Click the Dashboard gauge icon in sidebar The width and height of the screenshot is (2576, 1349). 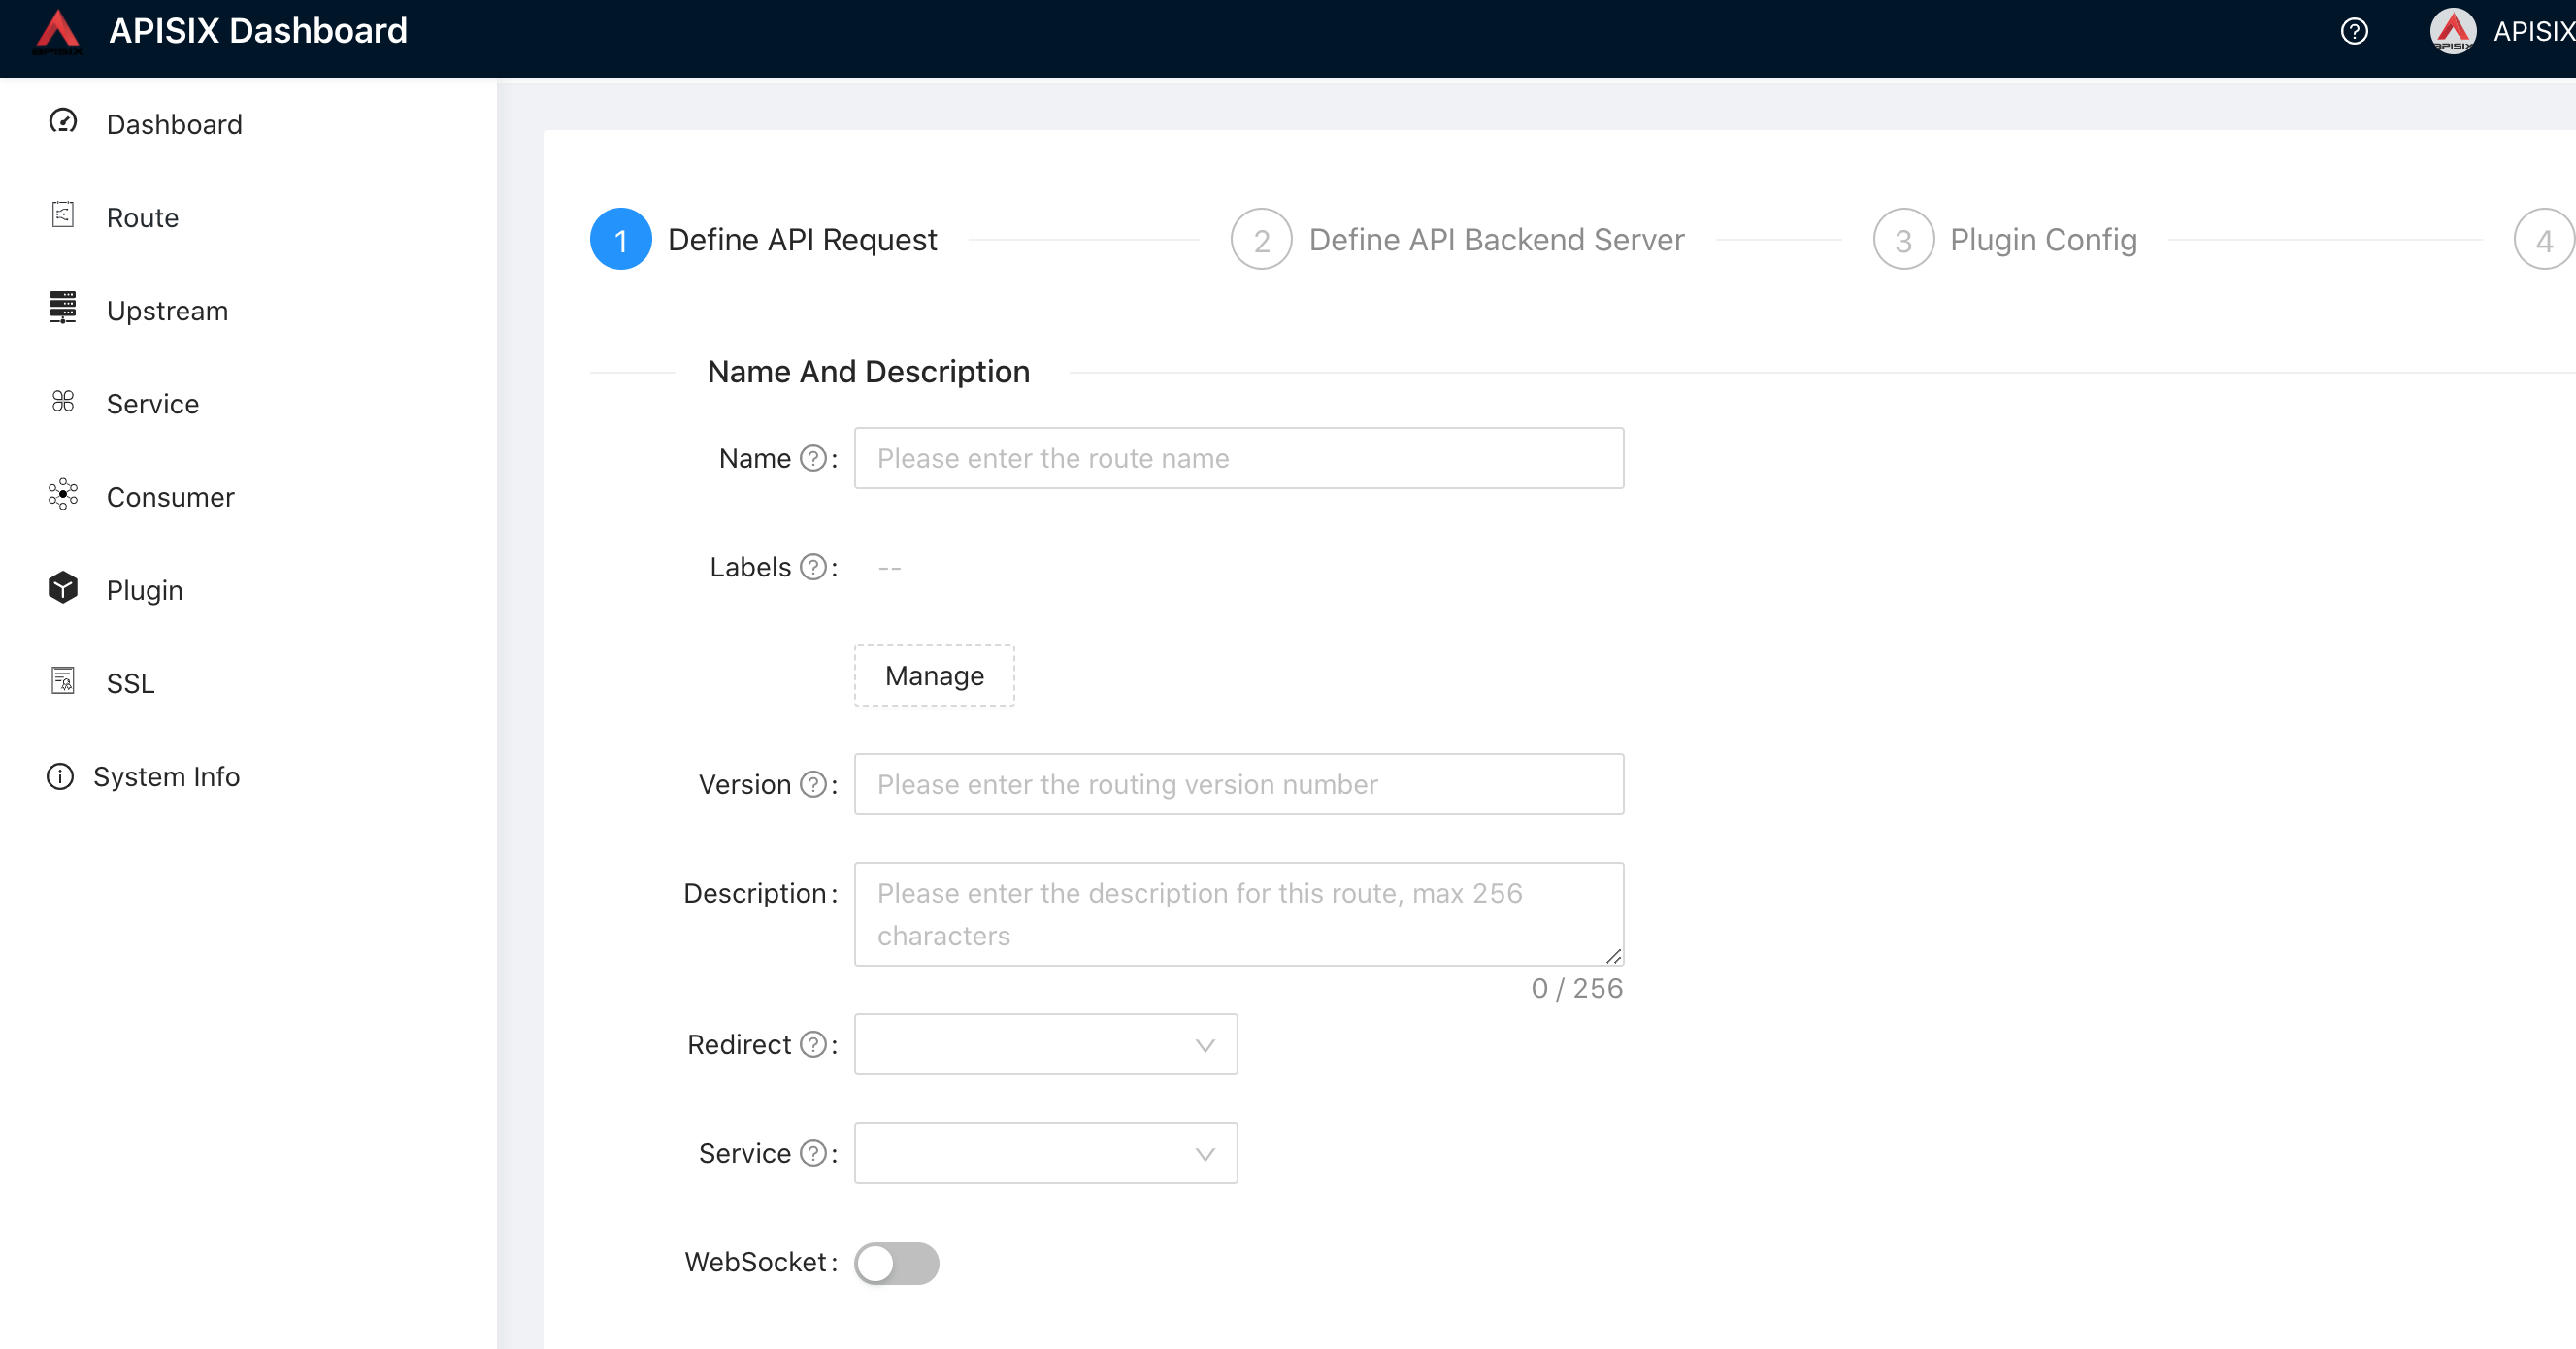63,122
